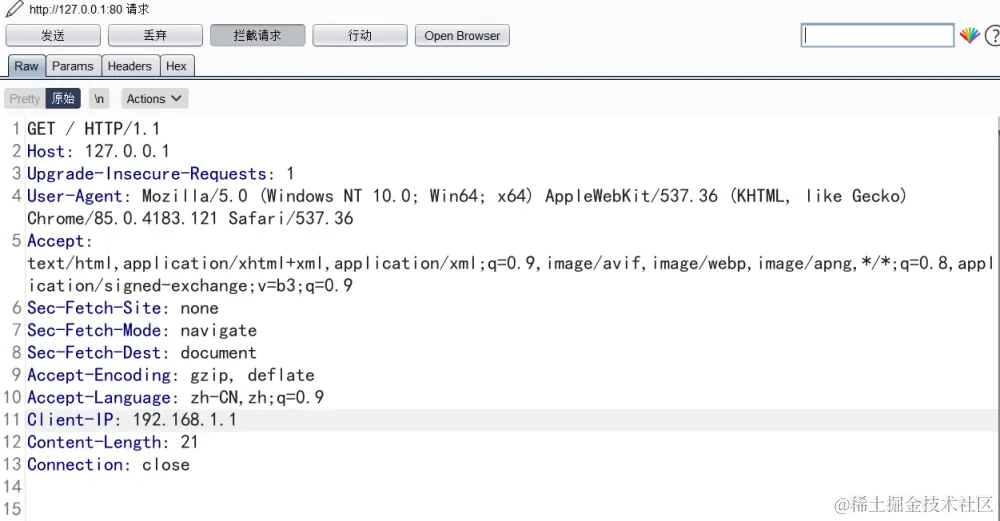Click the pencil edit icon beside the URL
Viewport: 1000px width, 521px height.
click(14, 9)
